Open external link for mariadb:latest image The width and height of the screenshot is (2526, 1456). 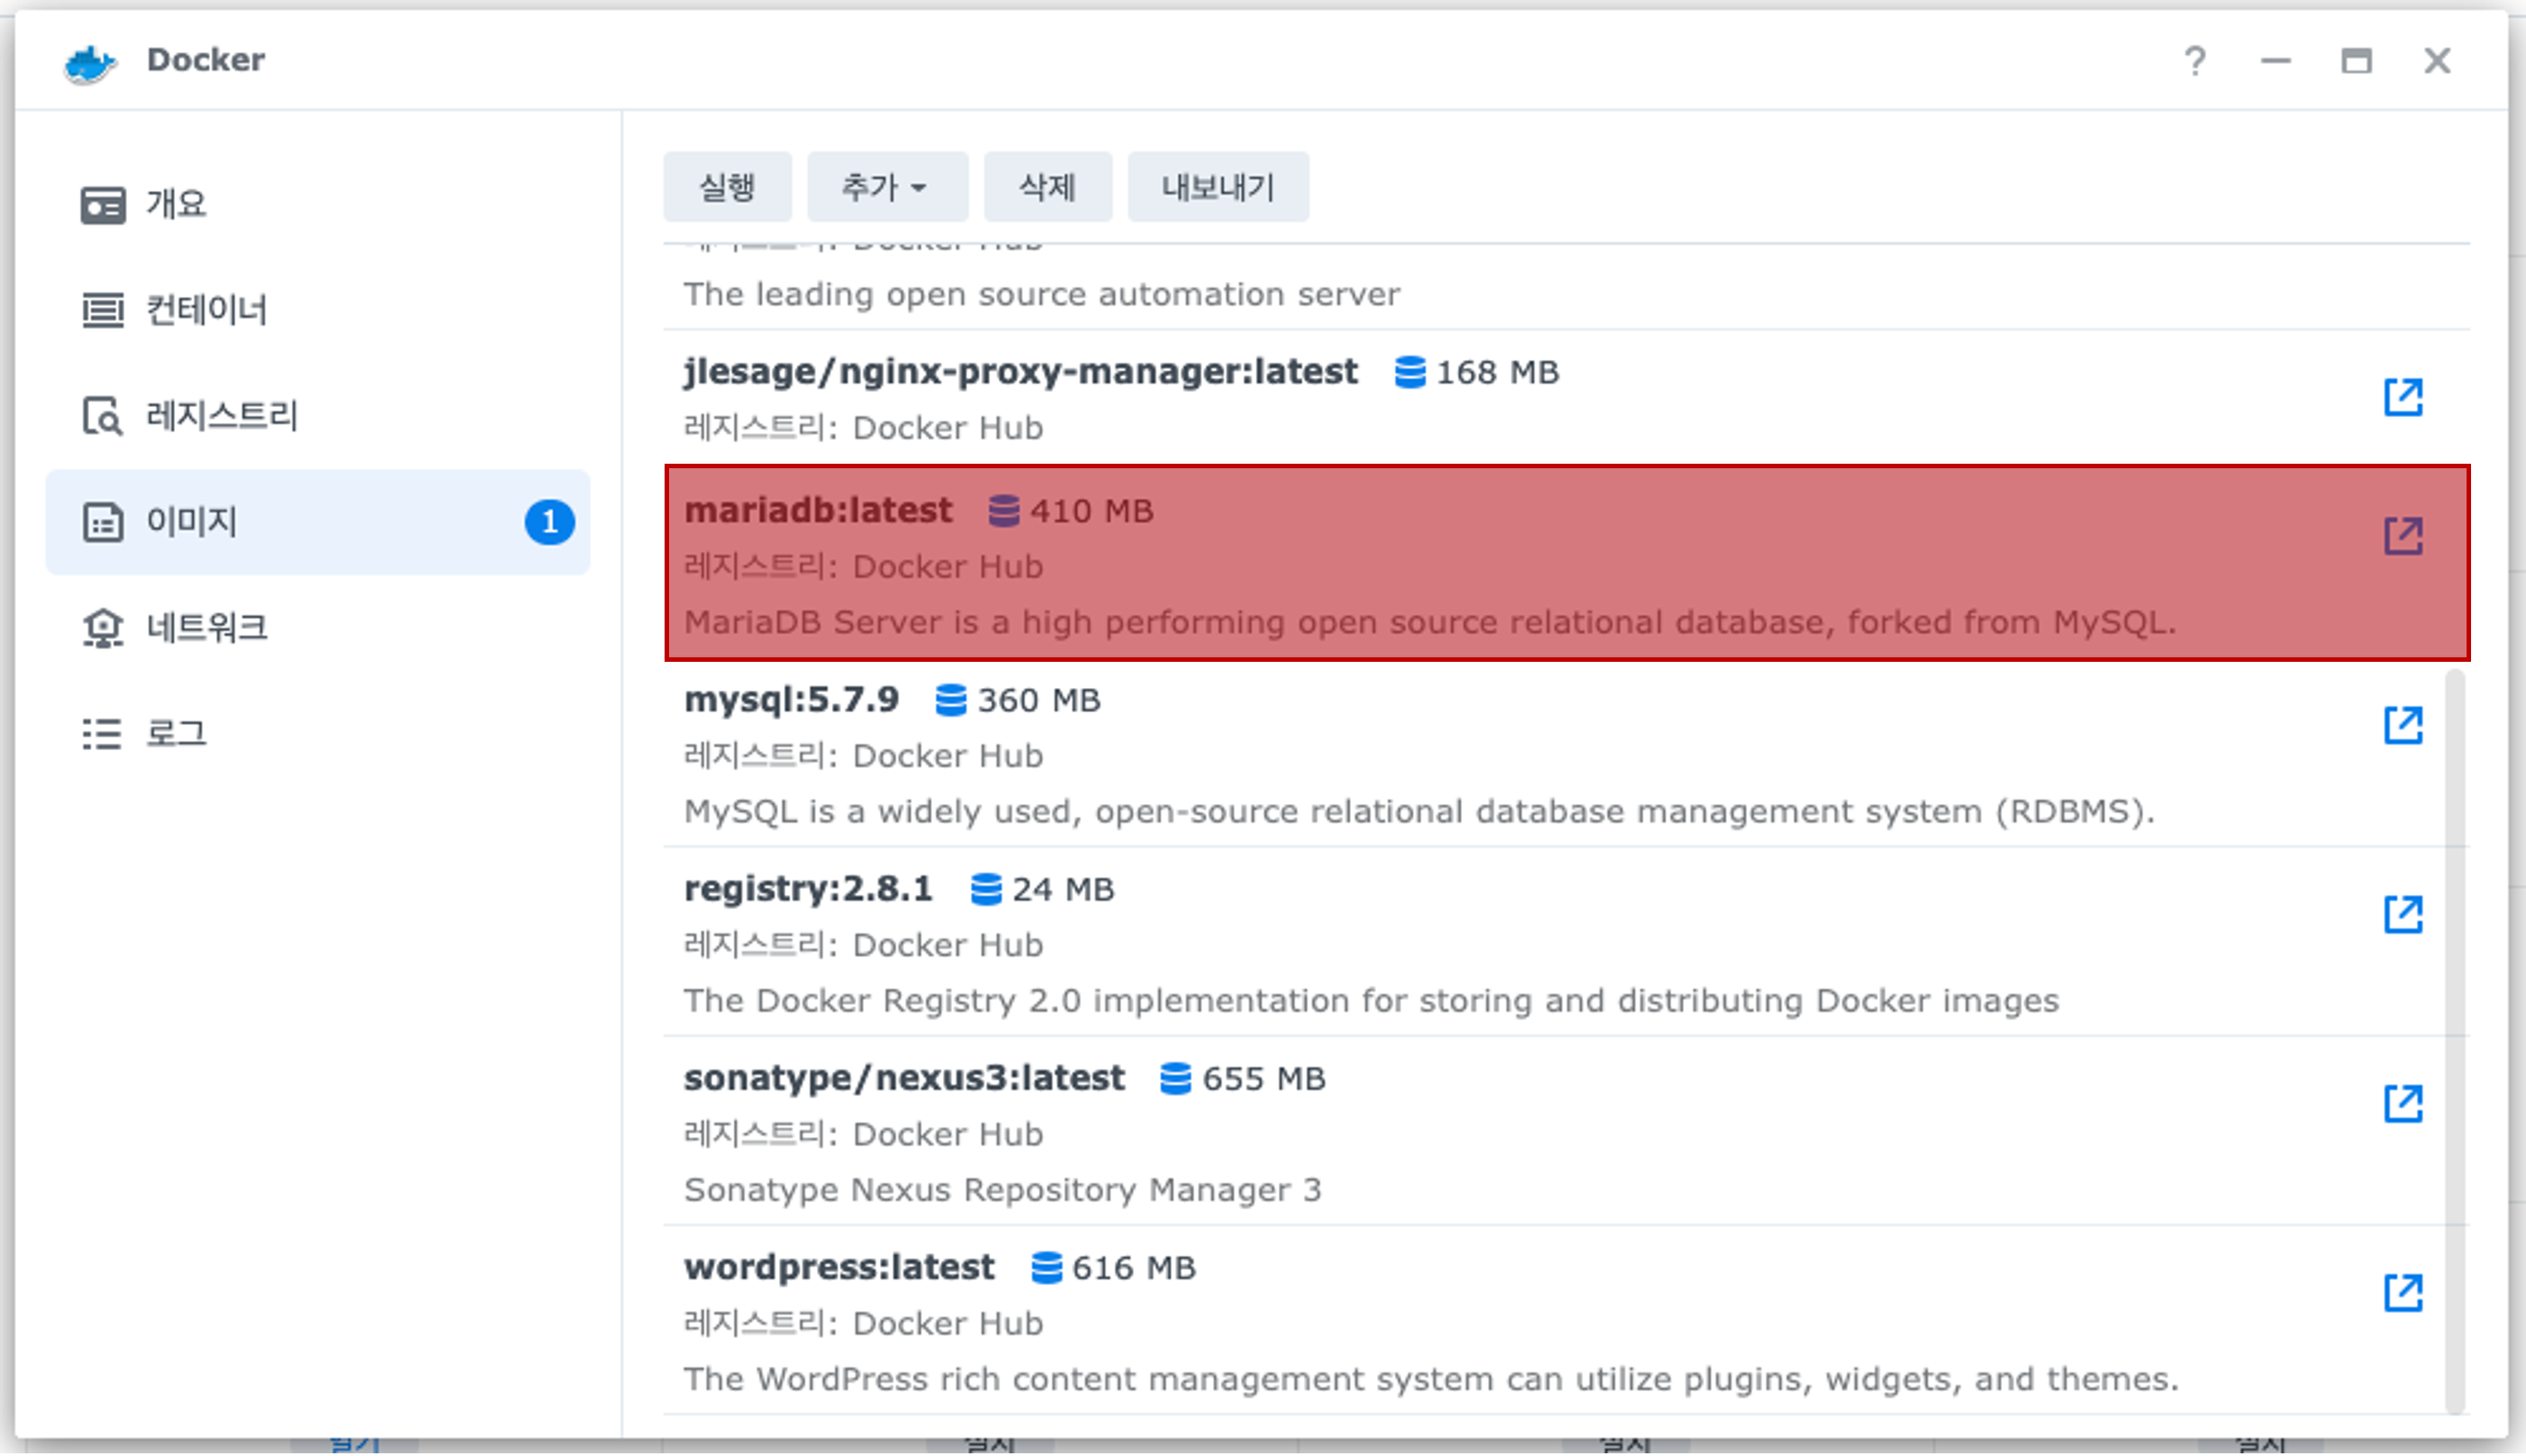2403,536
